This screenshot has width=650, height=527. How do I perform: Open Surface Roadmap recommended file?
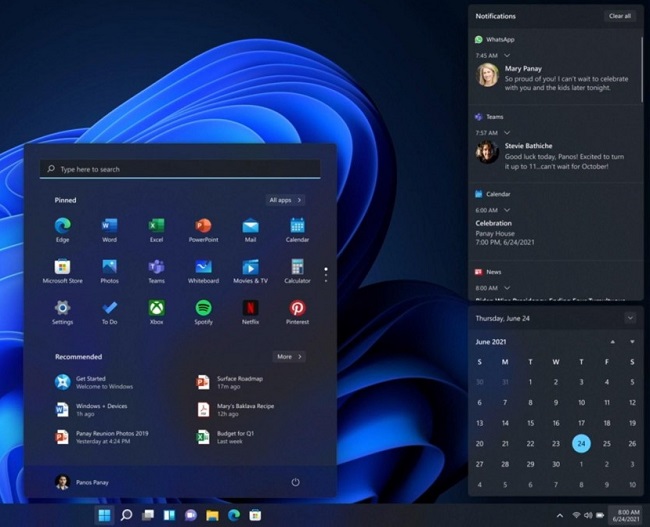point(230,382)
